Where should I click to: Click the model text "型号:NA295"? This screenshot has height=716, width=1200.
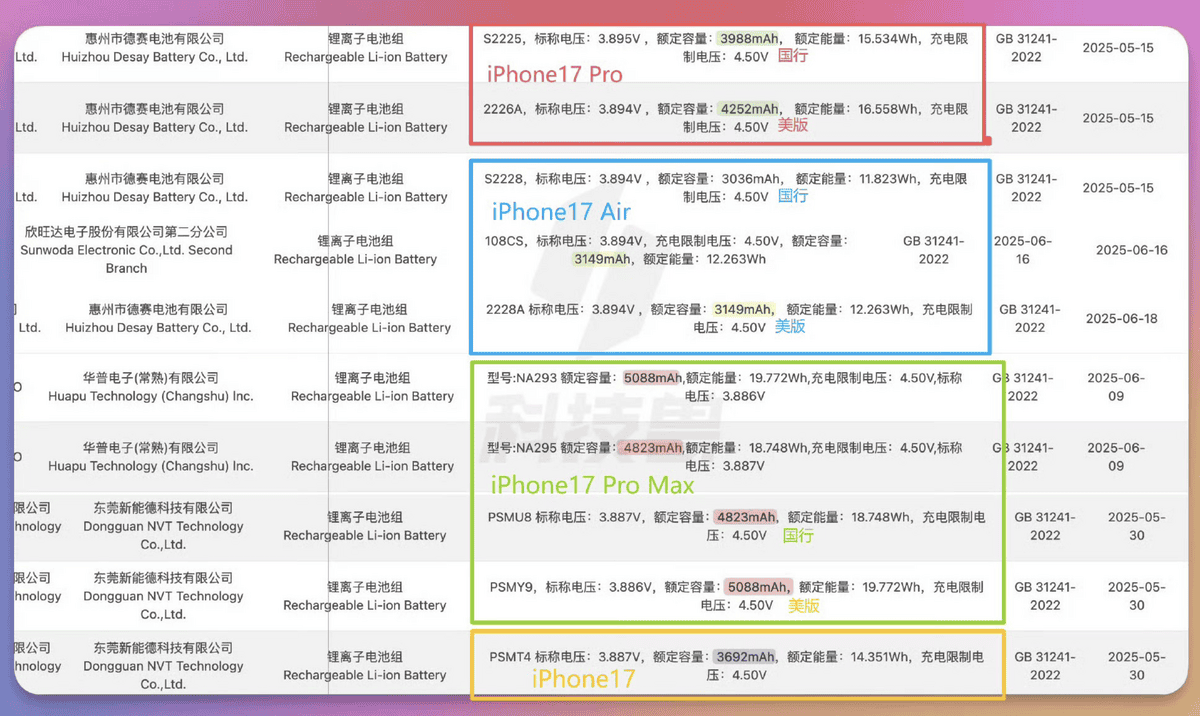[x=521, y=448]
